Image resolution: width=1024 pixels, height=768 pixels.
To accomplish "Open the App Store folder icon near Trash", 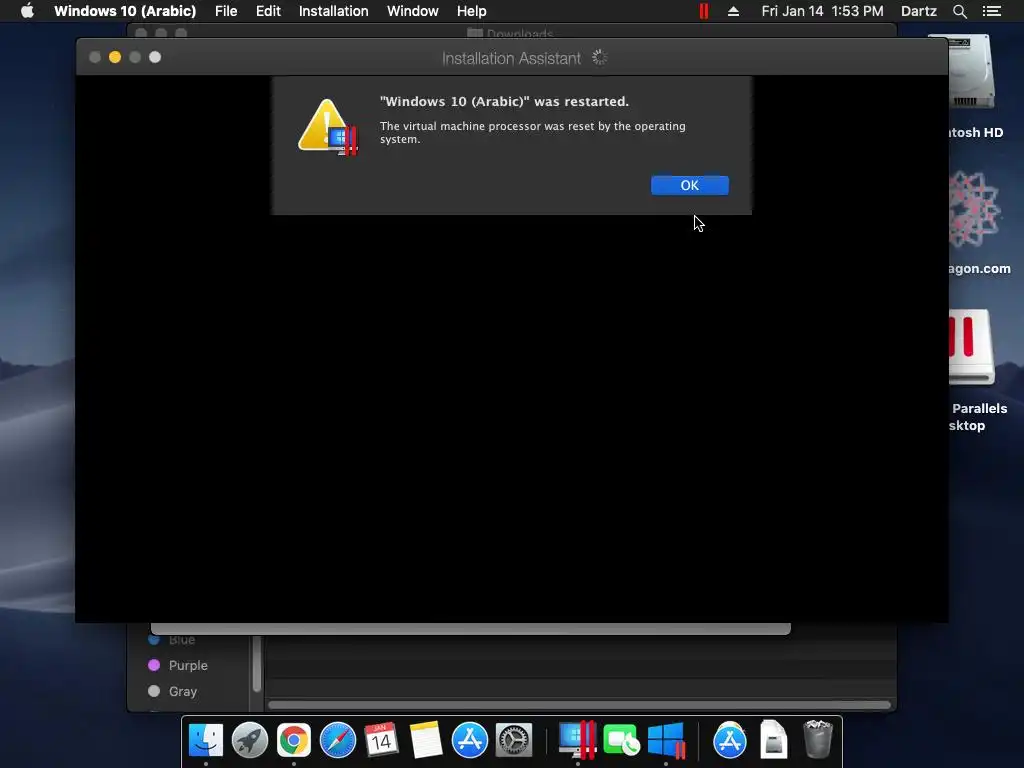I will [x=729, y=740].
